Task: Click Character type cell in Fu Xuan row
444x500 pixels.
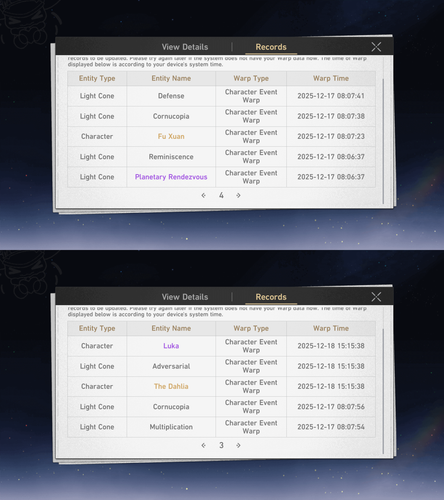Action: click(x=97, y=136)
